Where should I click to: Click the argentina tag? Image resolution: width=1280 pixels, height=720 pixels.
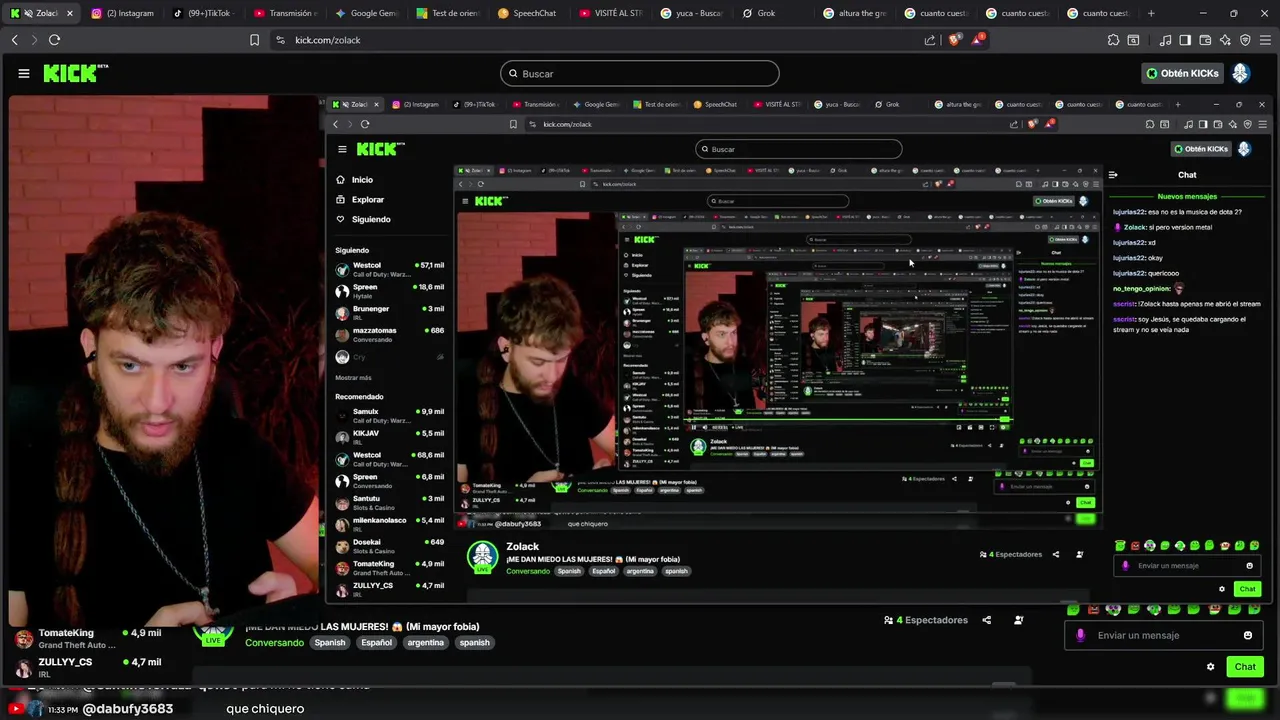coord(425,643)
